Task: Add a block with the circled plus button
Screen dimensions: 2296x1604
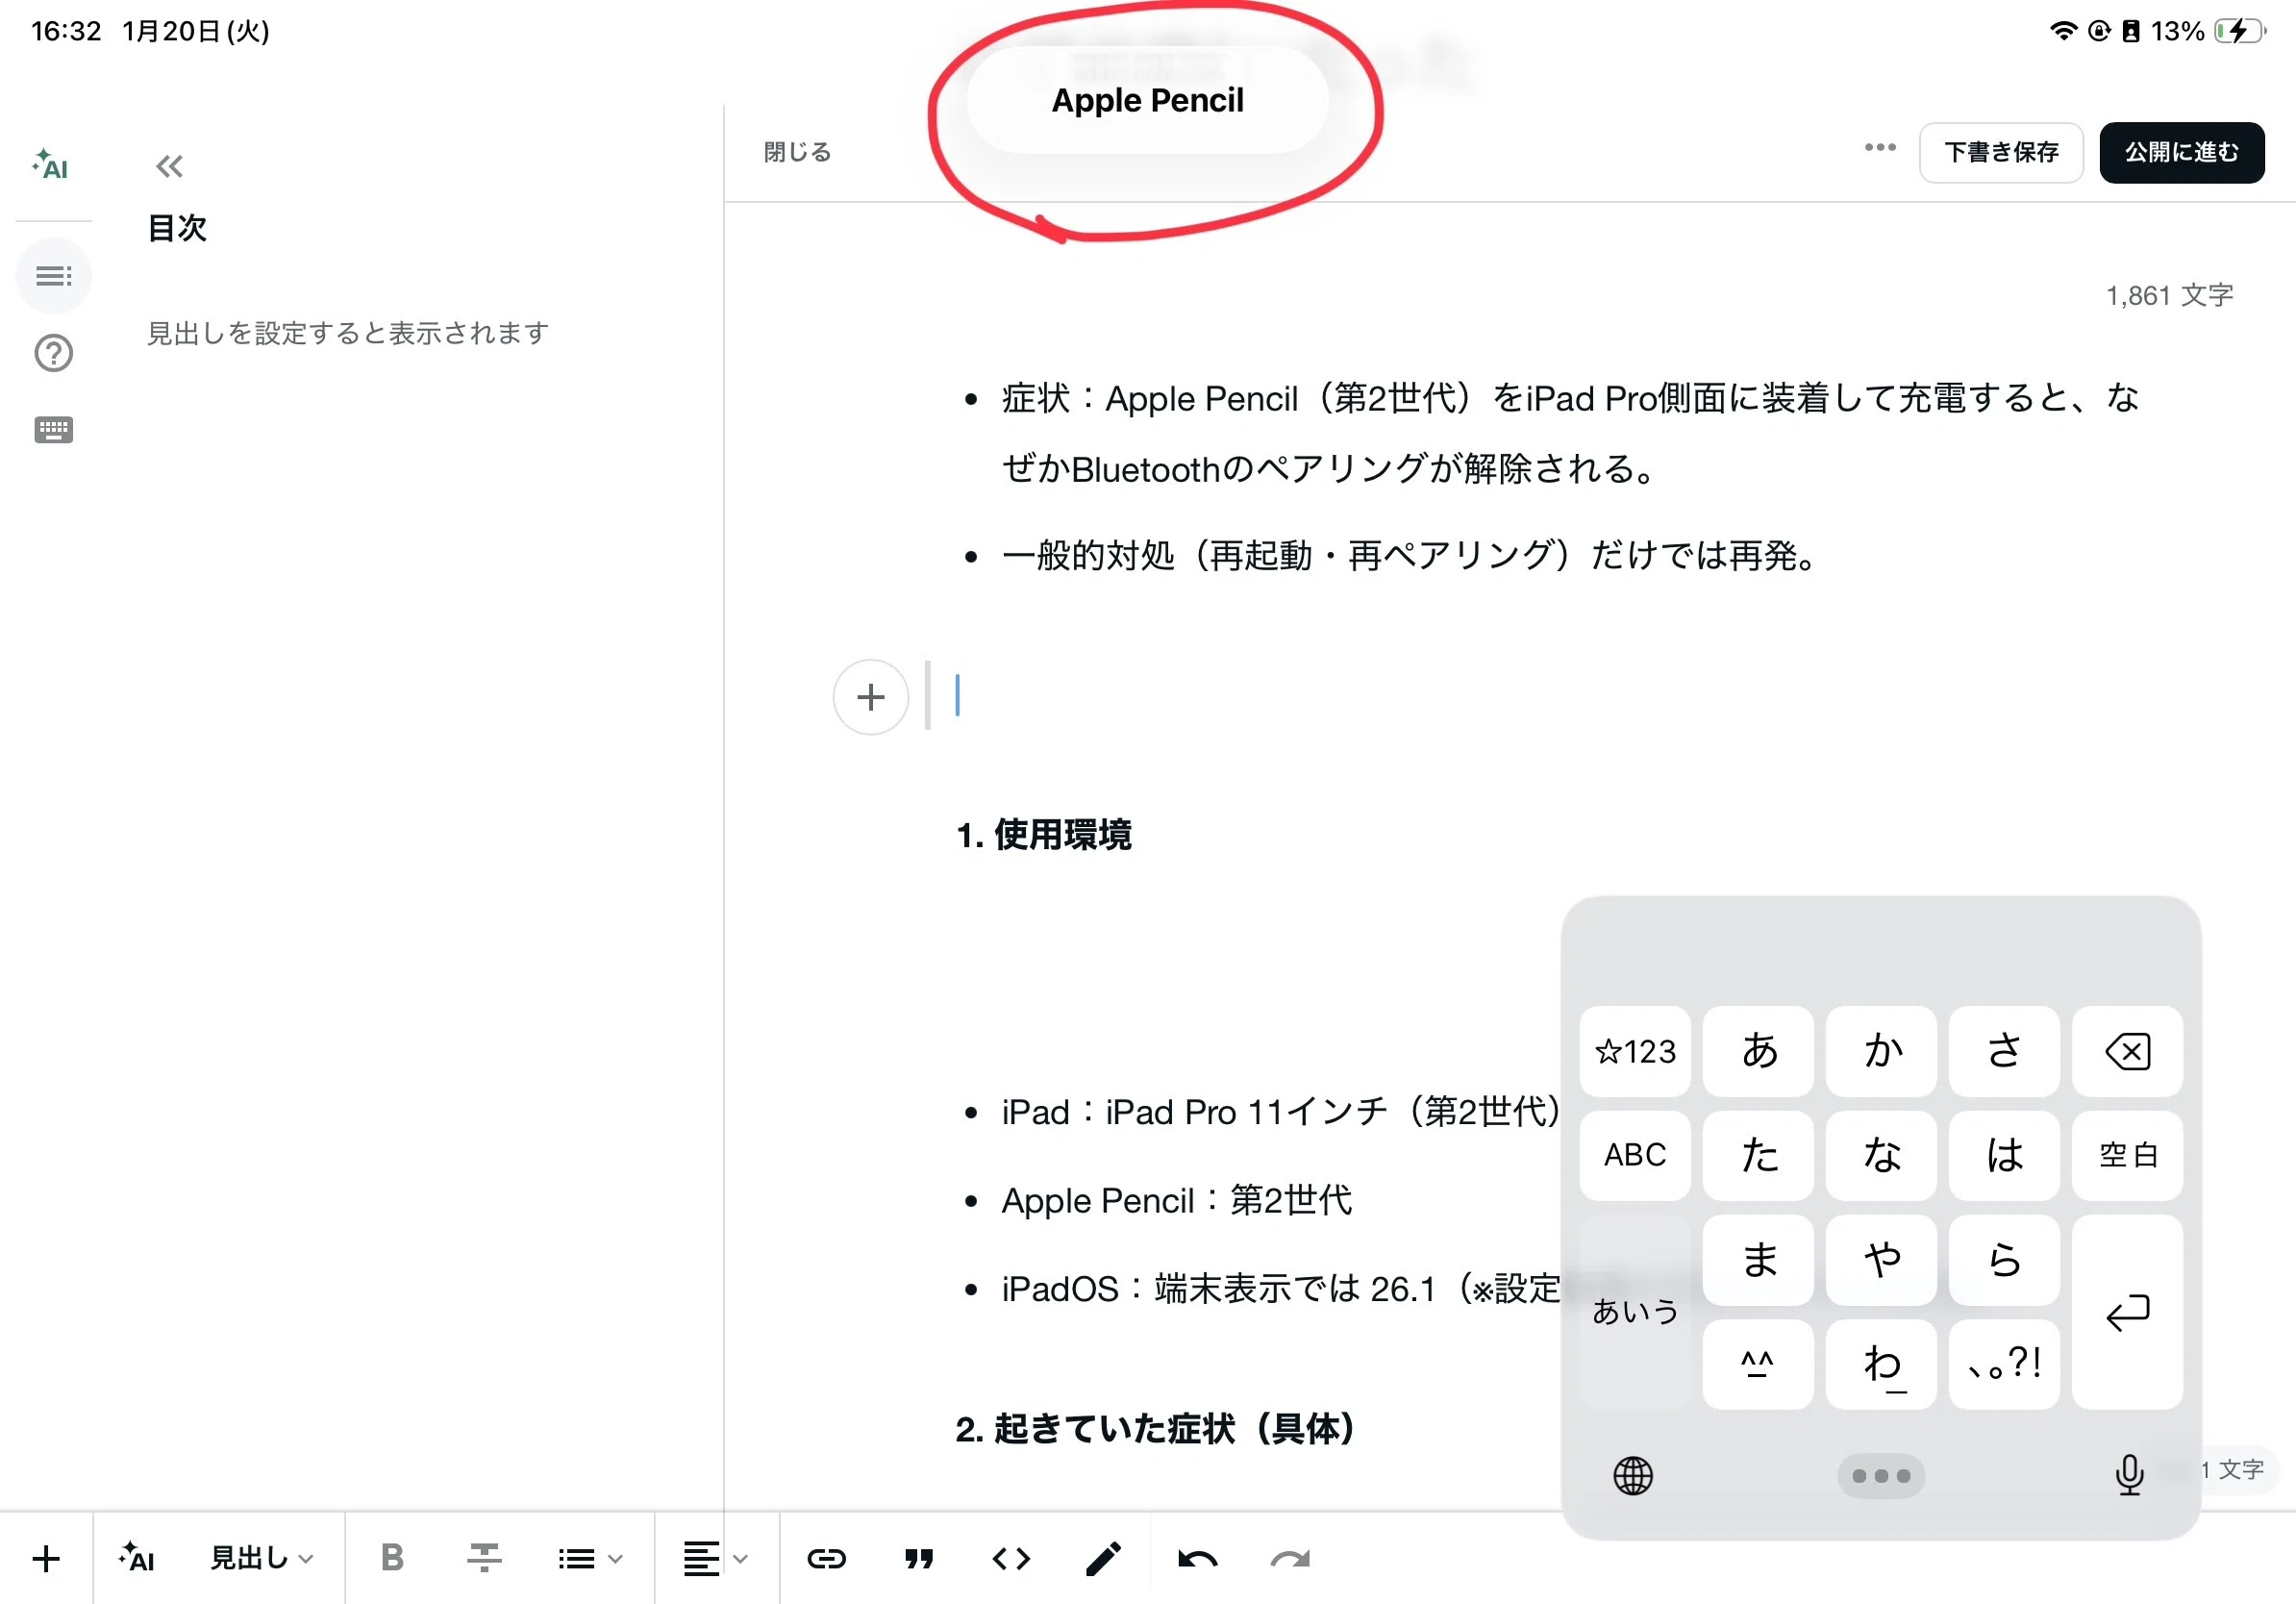Action: tap(871, 697)
